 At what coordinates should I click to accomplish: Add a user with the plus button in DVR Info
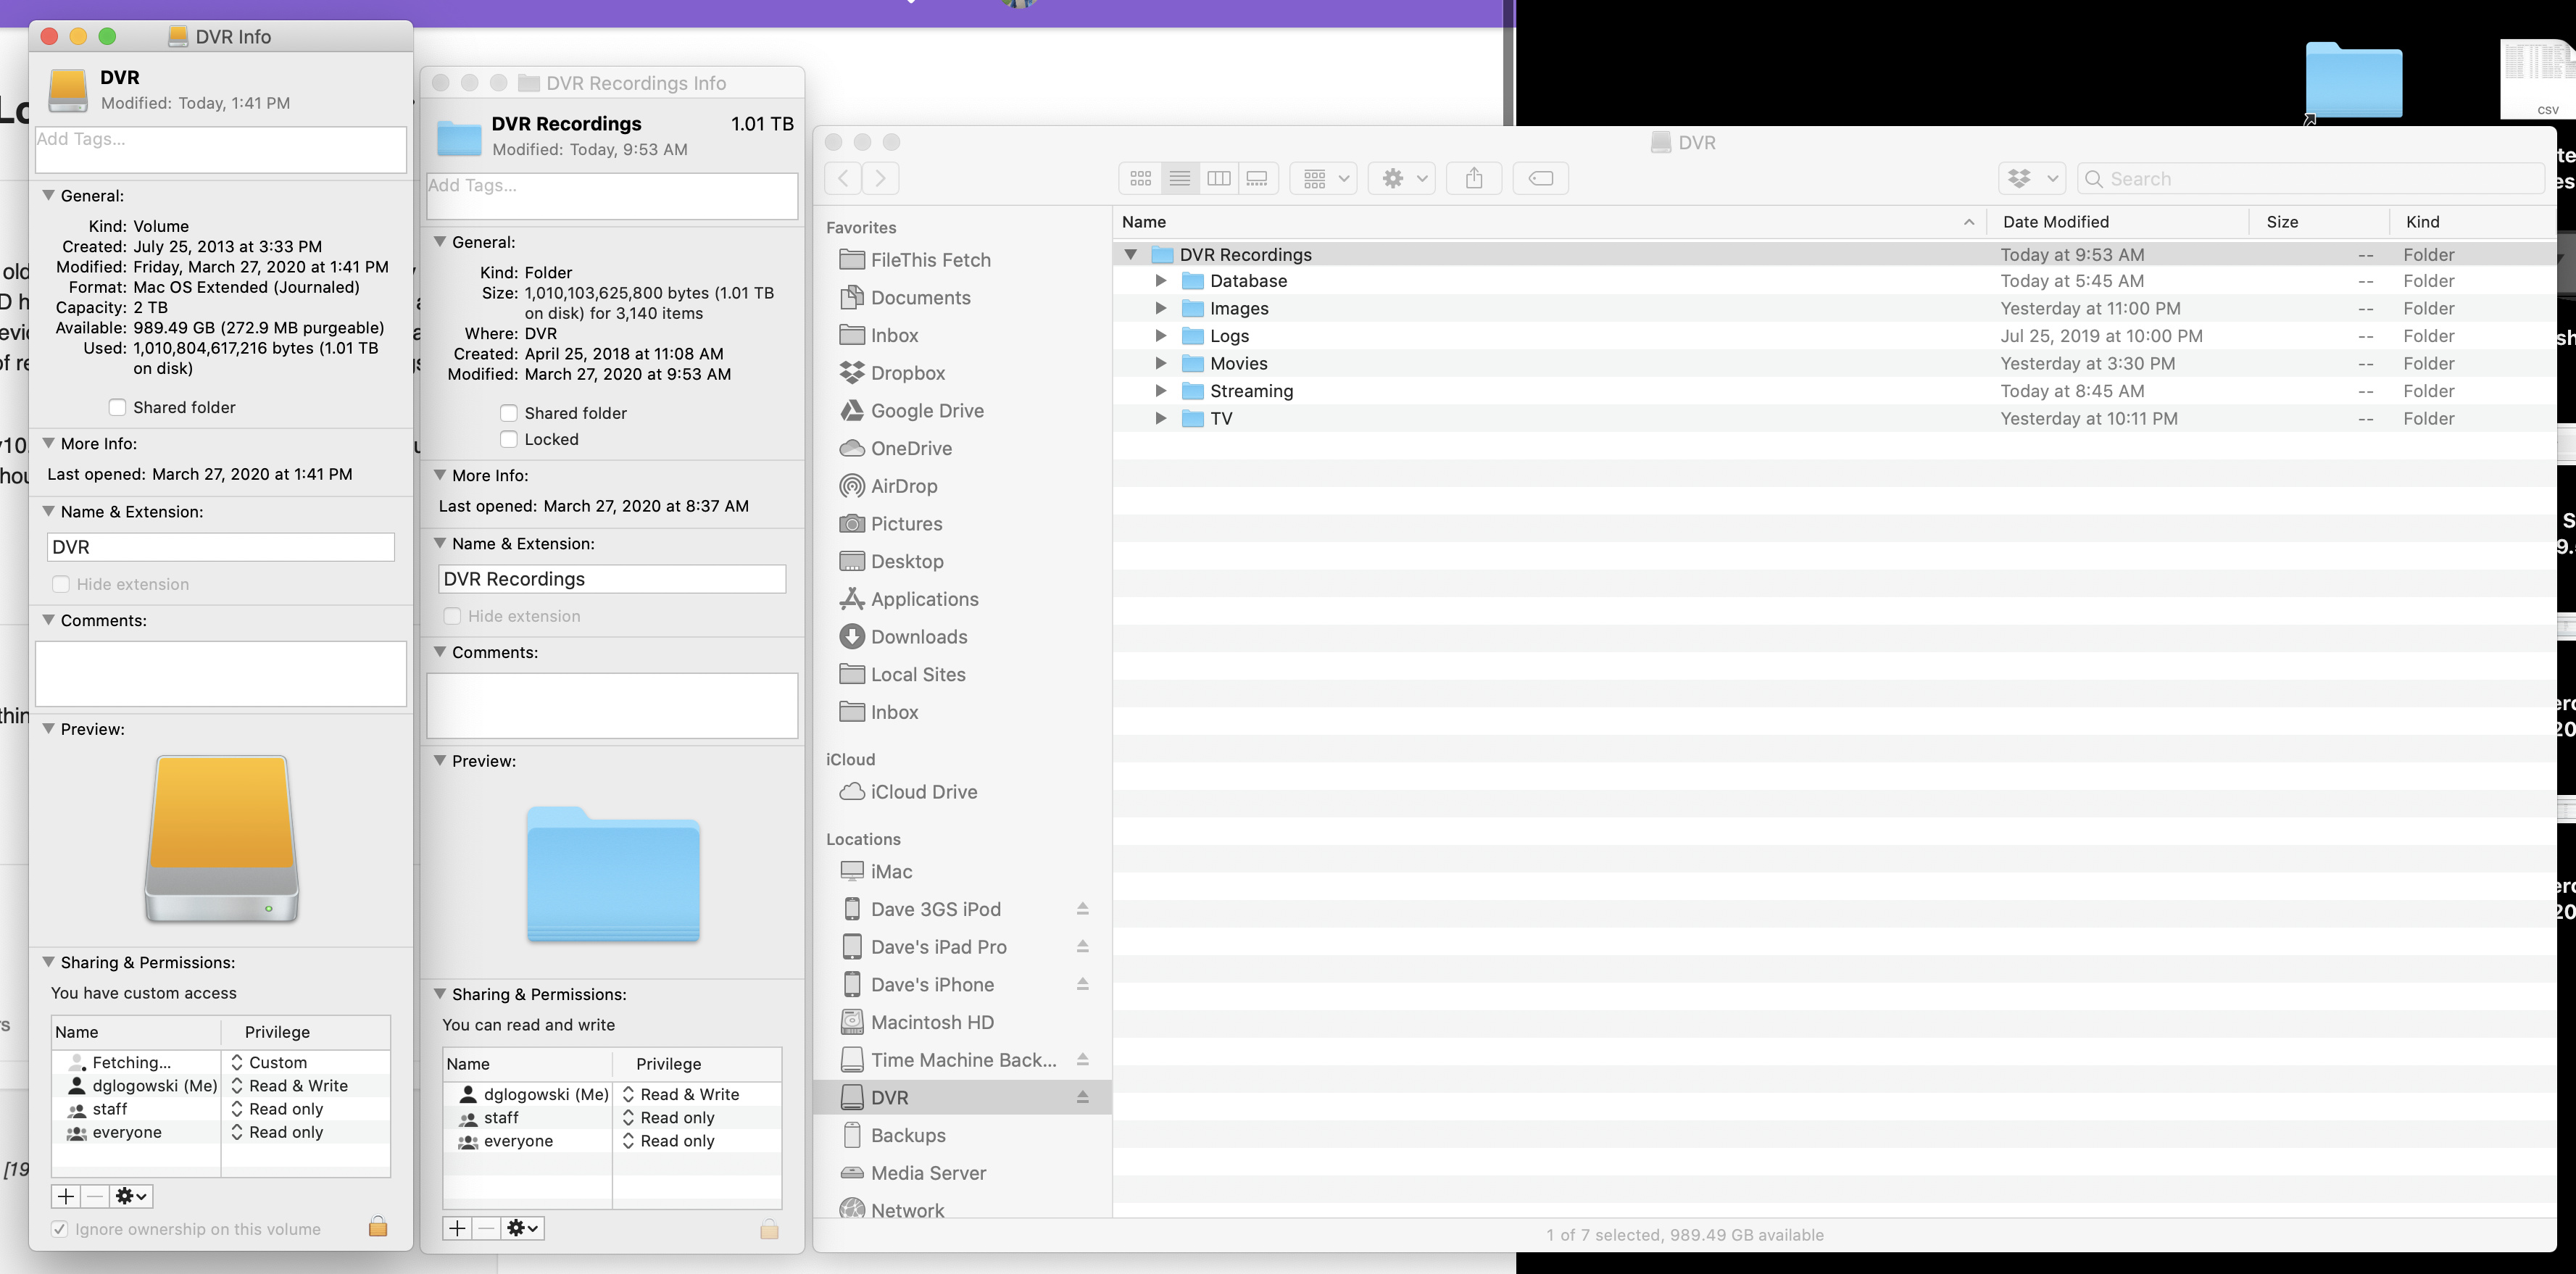point(66,1196)
